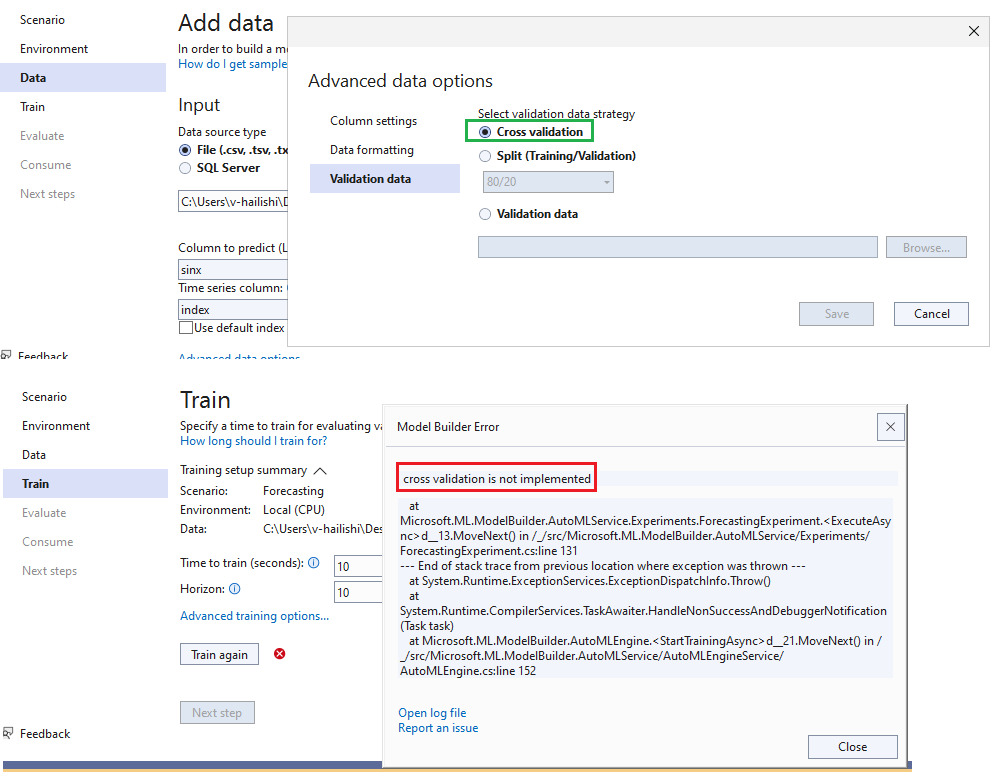Image resolution: width=1002 pixels, height=779 pixels.
Task: Click Browse to pick a validation data file
Action: click(x=925, y=247)
